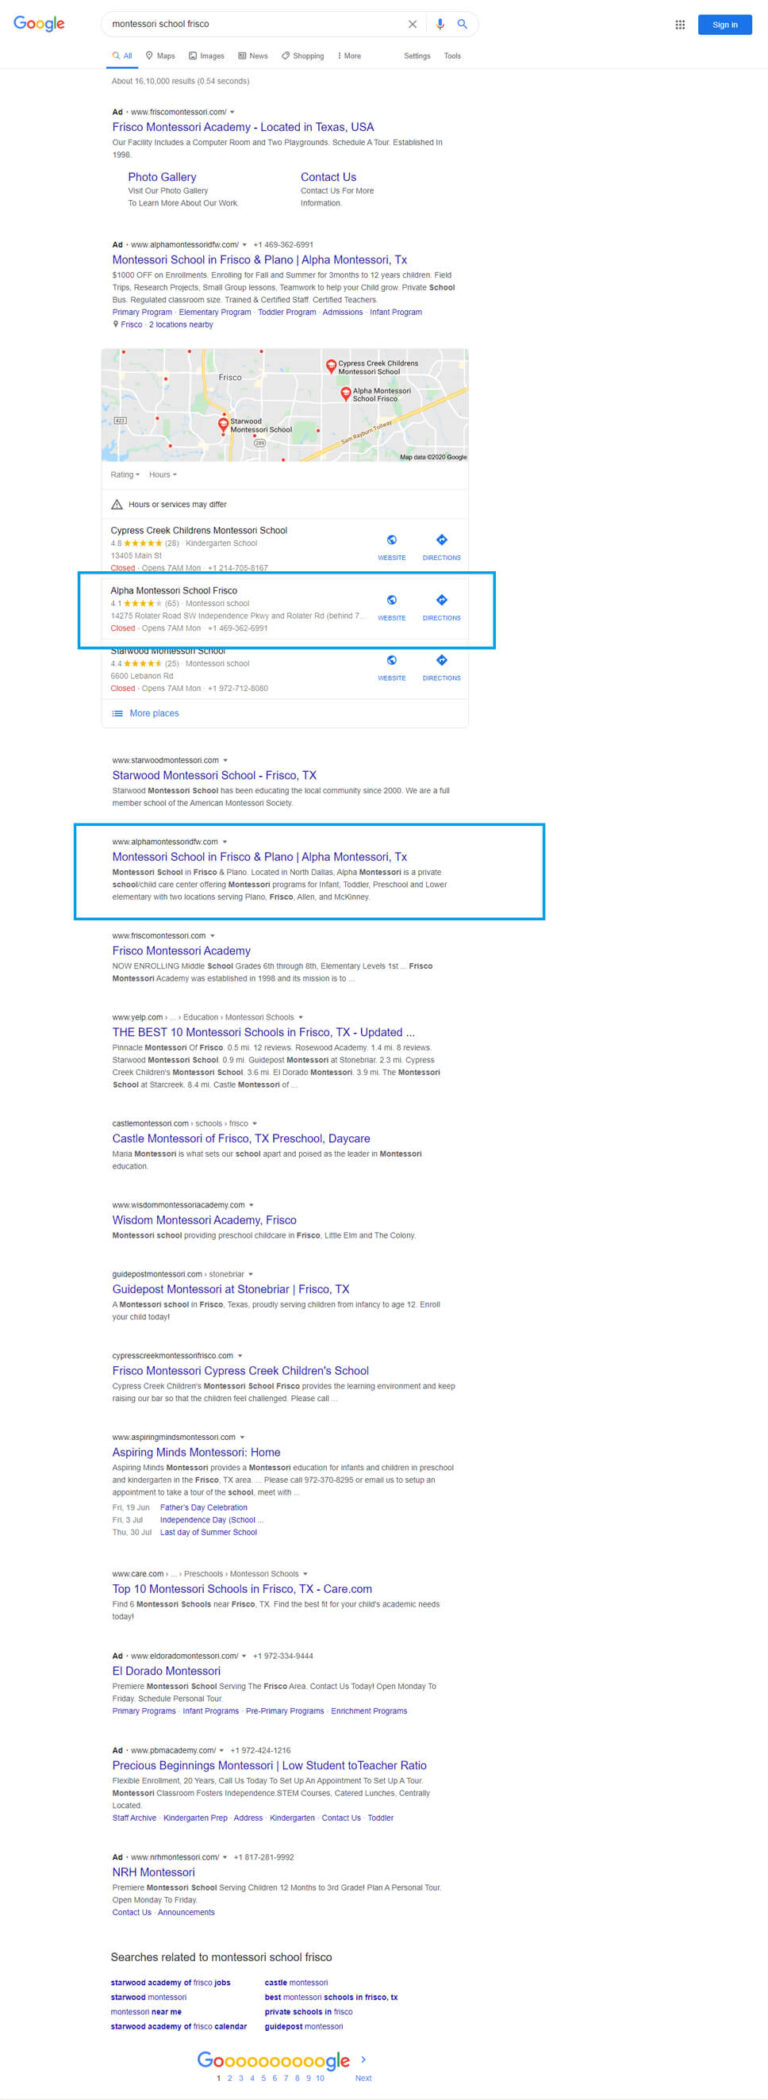The image size is (768, 2100).
Task: Click the Next page link
Action: pyautogui.click(x=363, y=2078)
